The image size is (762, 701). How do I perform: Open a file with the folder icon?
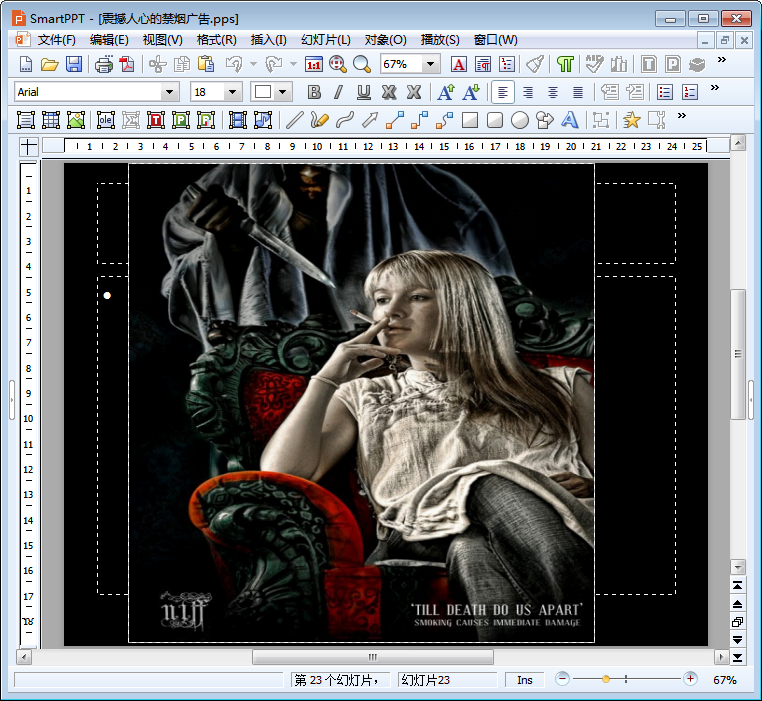(x=50, y=64)
